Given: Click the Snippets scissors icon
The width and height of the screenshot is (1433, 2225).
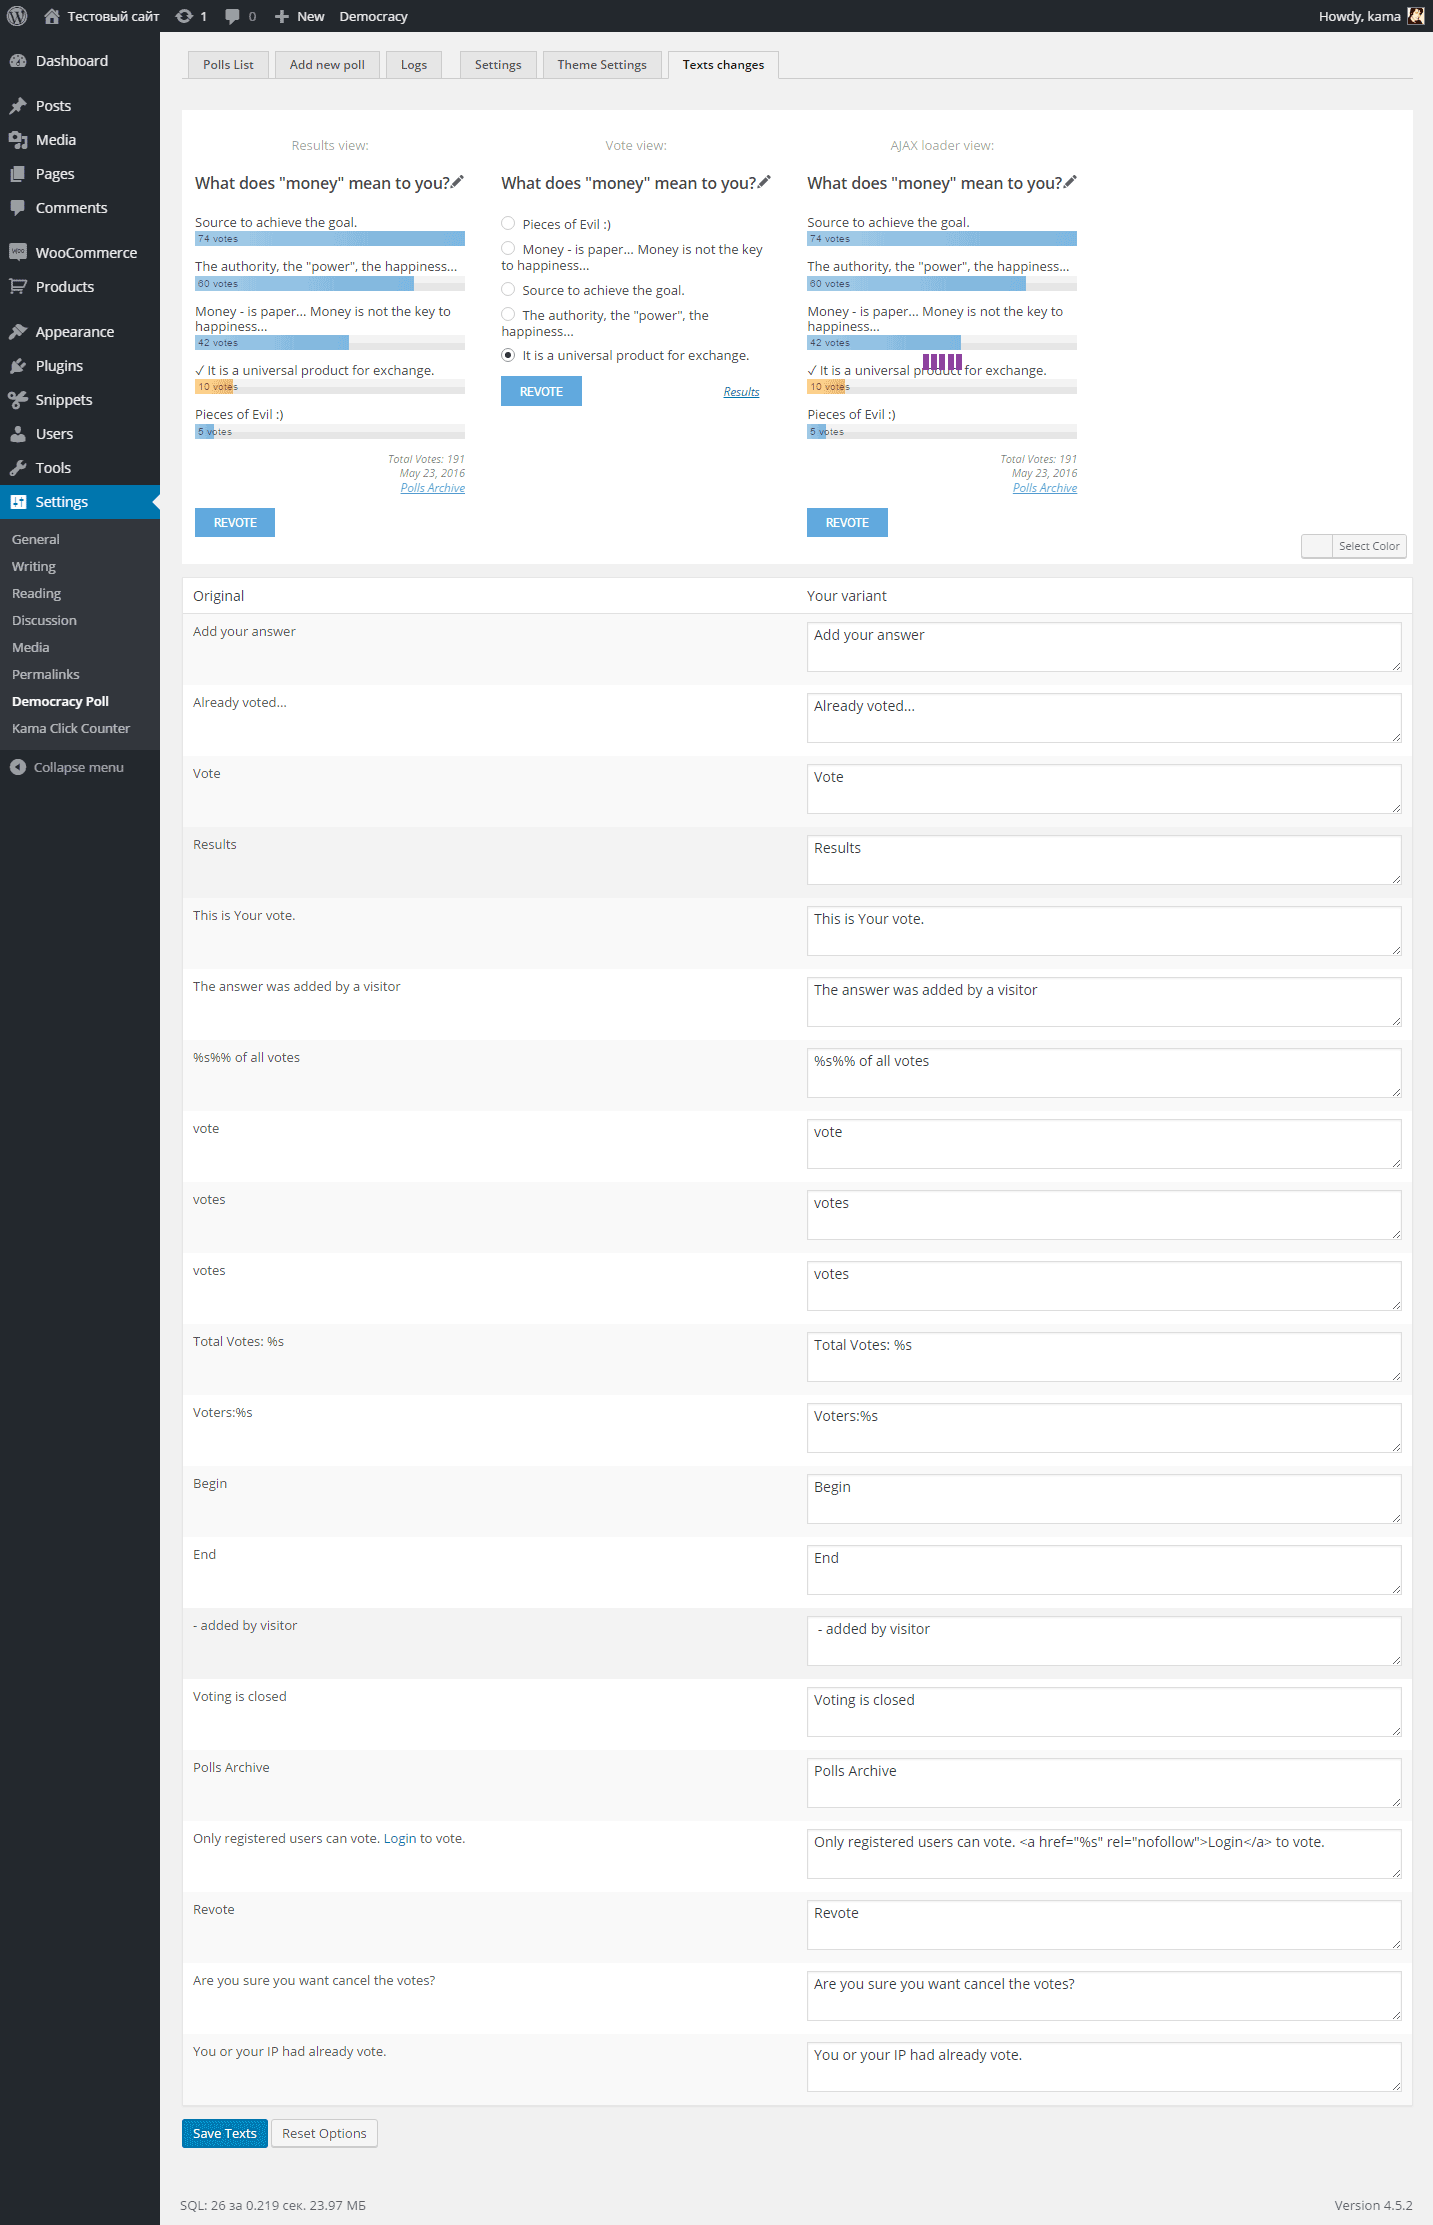Looking at the screenshot, I should point(18,400).
